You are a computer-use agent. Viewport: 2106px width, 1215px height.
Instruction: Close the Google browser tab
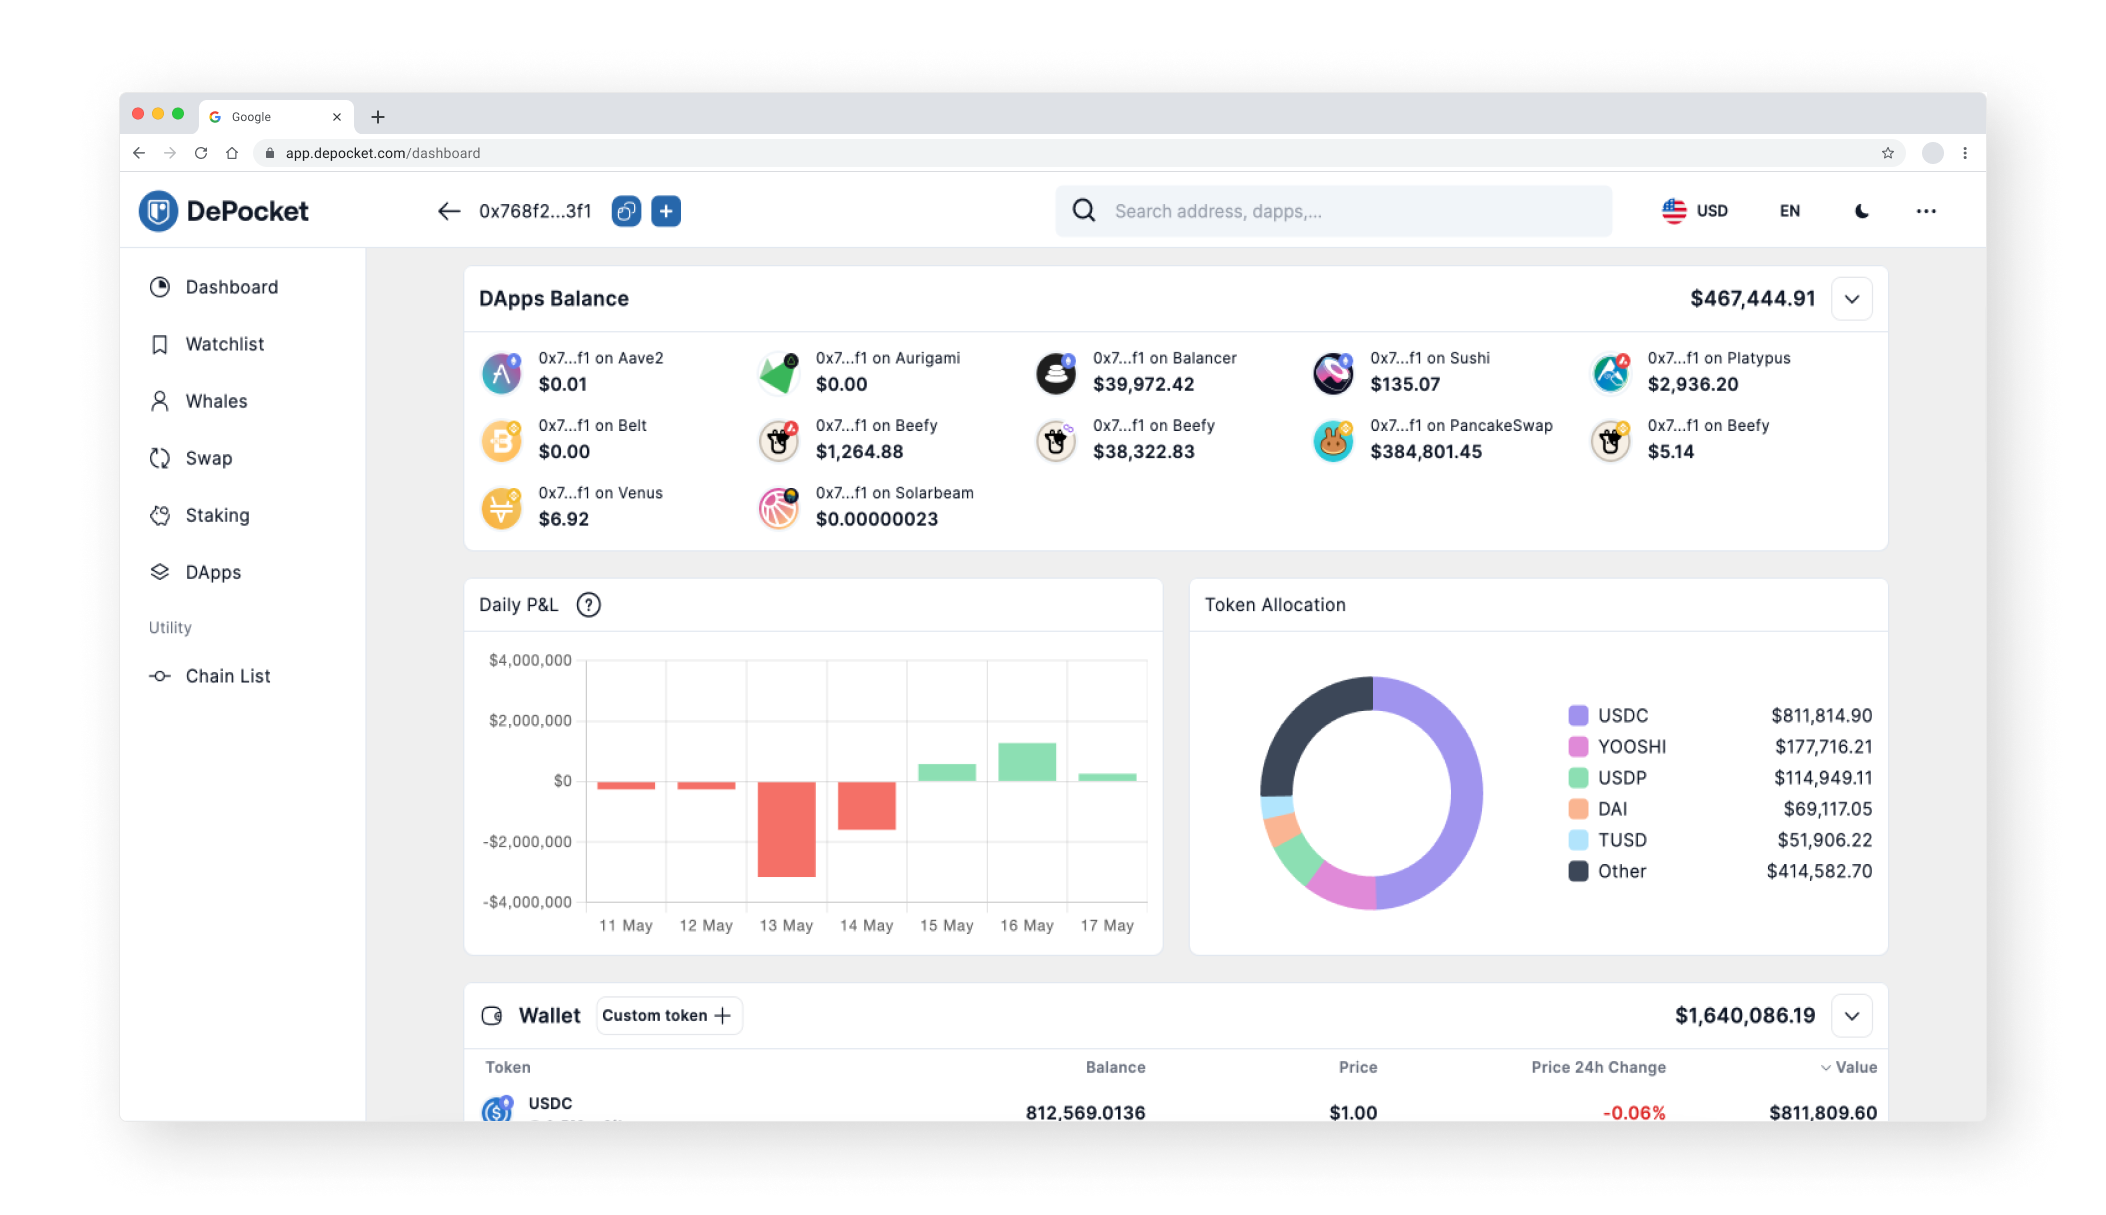337,117
